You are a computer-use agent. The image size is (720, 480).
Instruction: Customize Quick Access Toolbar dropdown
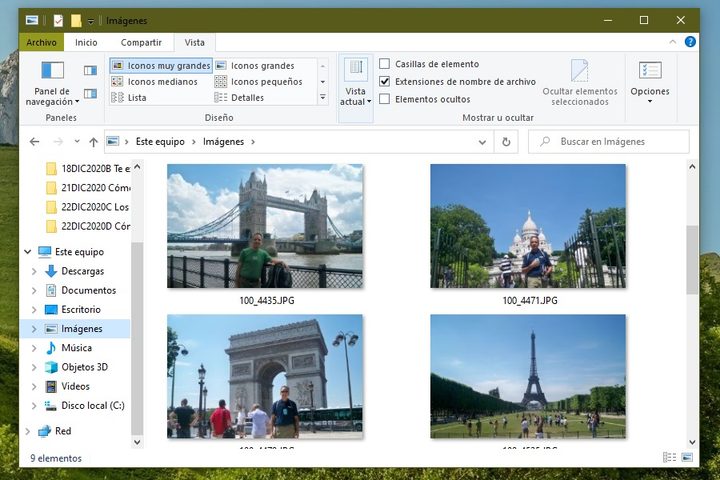[x=91, y=21]
